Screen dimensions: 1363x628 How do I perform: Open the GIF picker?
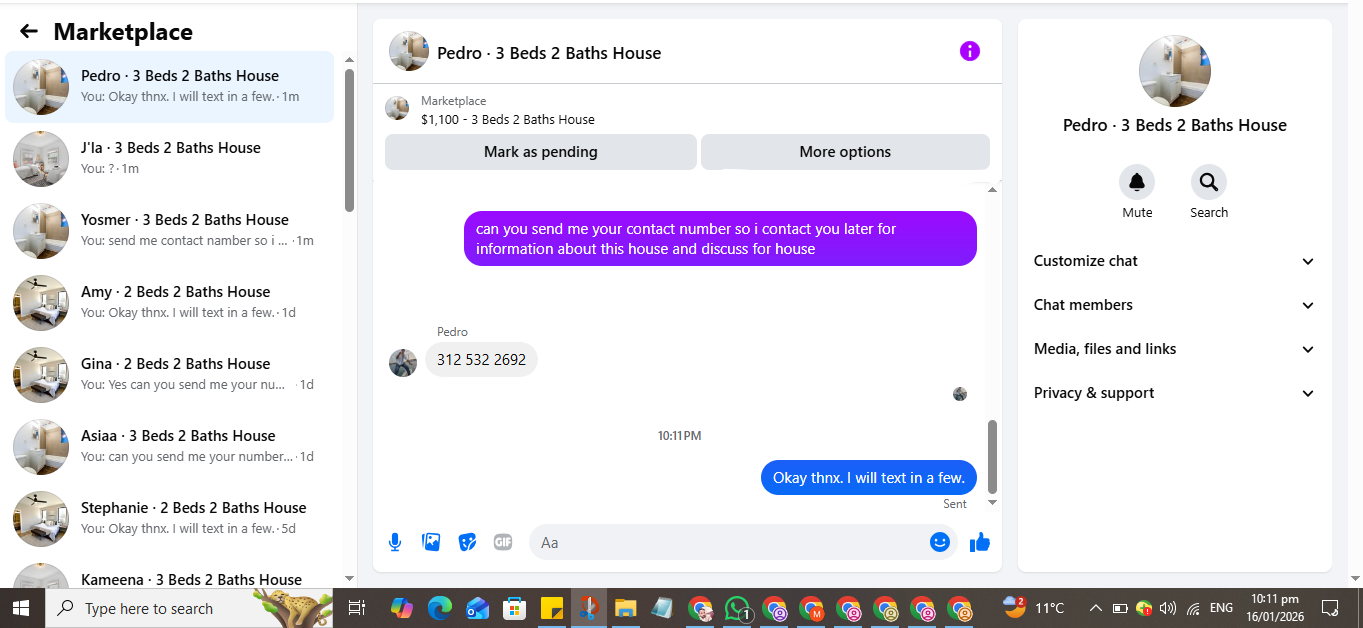[x=503, y=542]
